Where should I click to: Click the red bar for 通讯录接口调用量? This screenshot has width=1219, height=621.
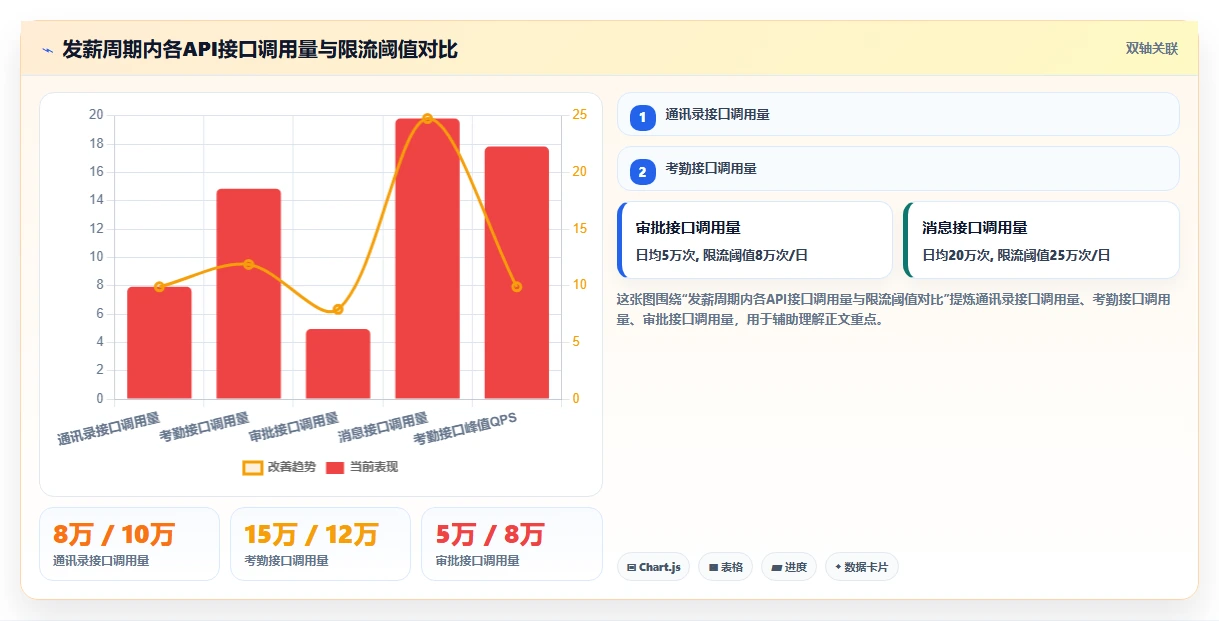[159, 343]
